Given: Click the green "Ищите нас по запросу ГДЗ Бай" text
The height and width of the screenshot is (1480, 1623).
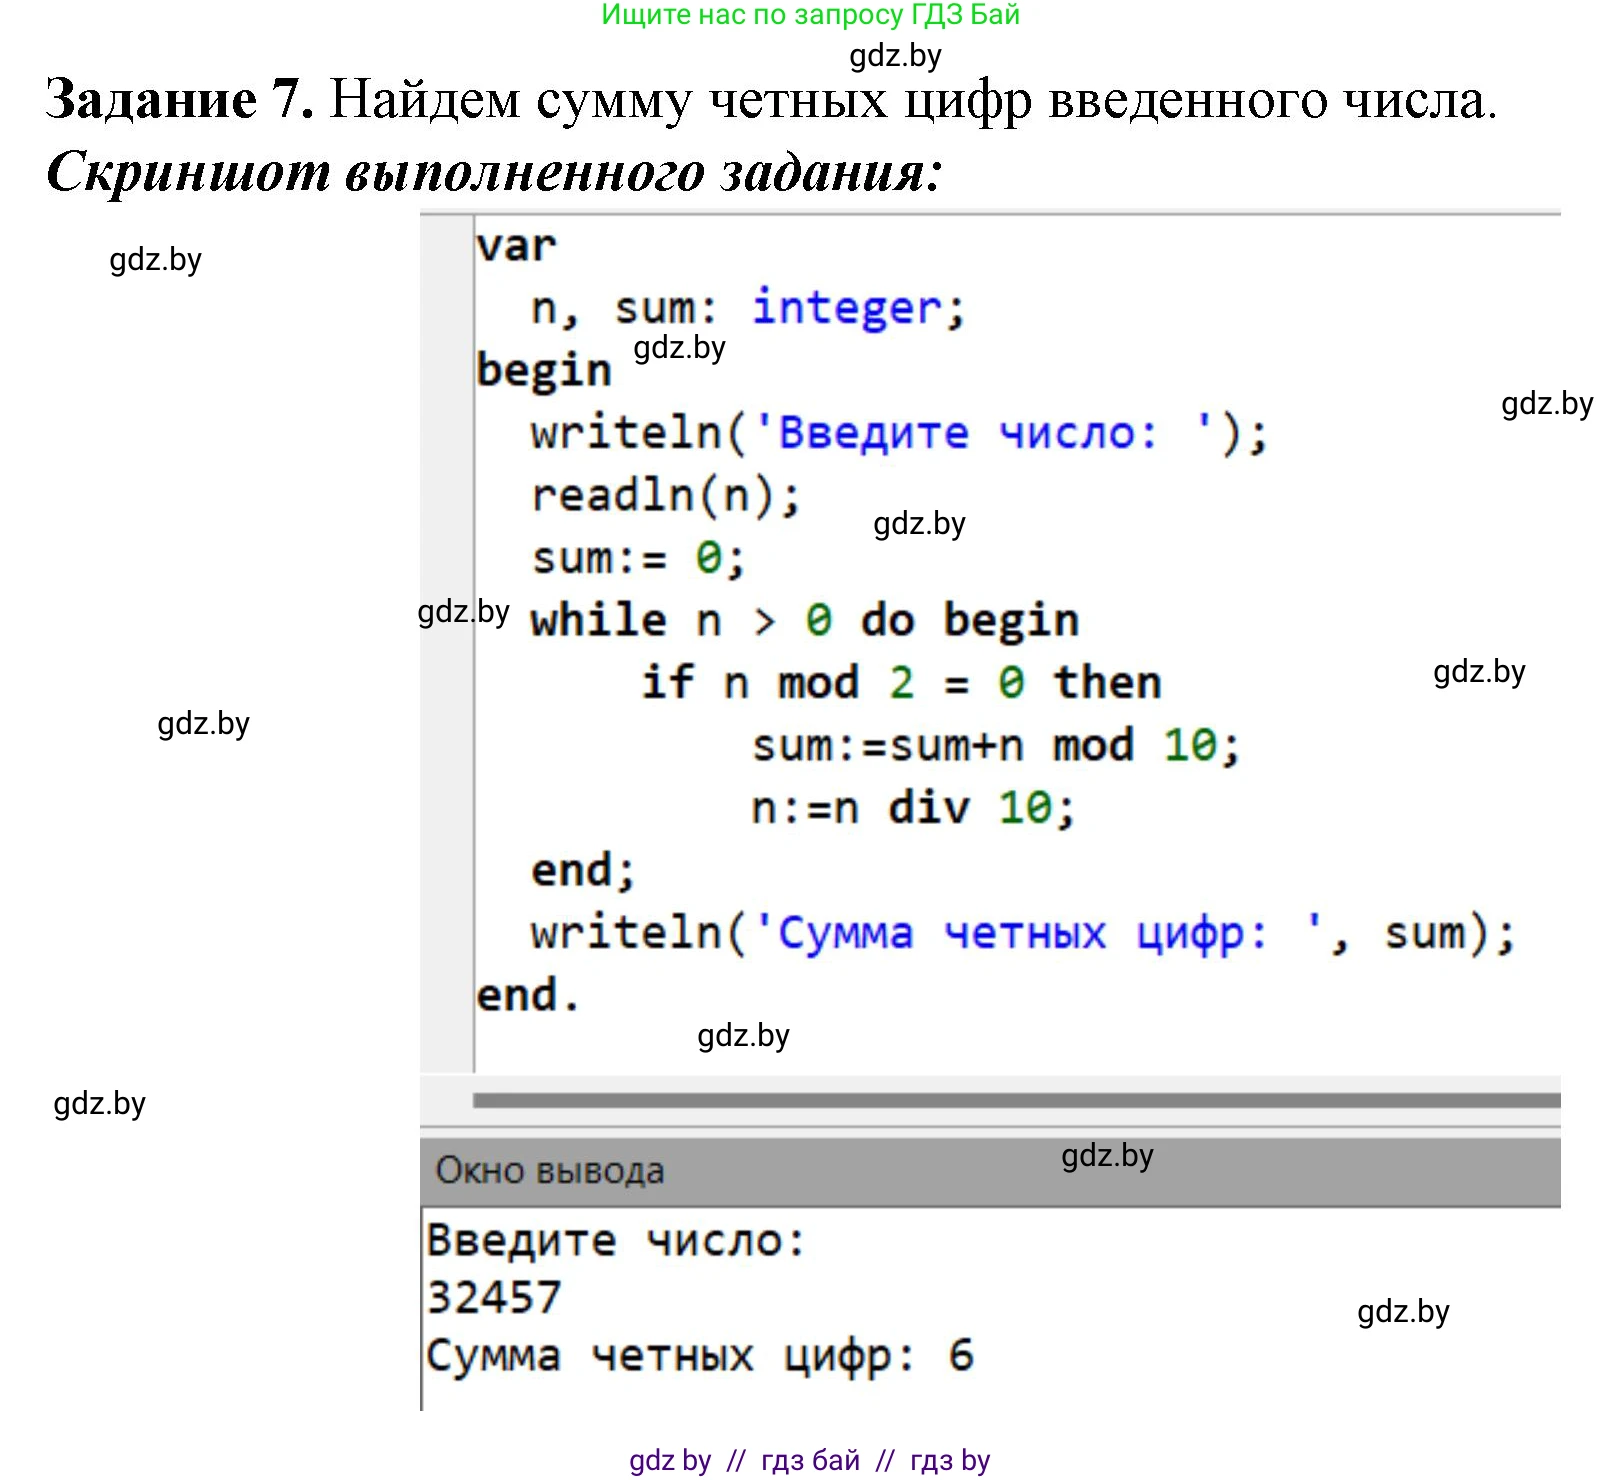Looking at the screenshot, I should 810,15.
